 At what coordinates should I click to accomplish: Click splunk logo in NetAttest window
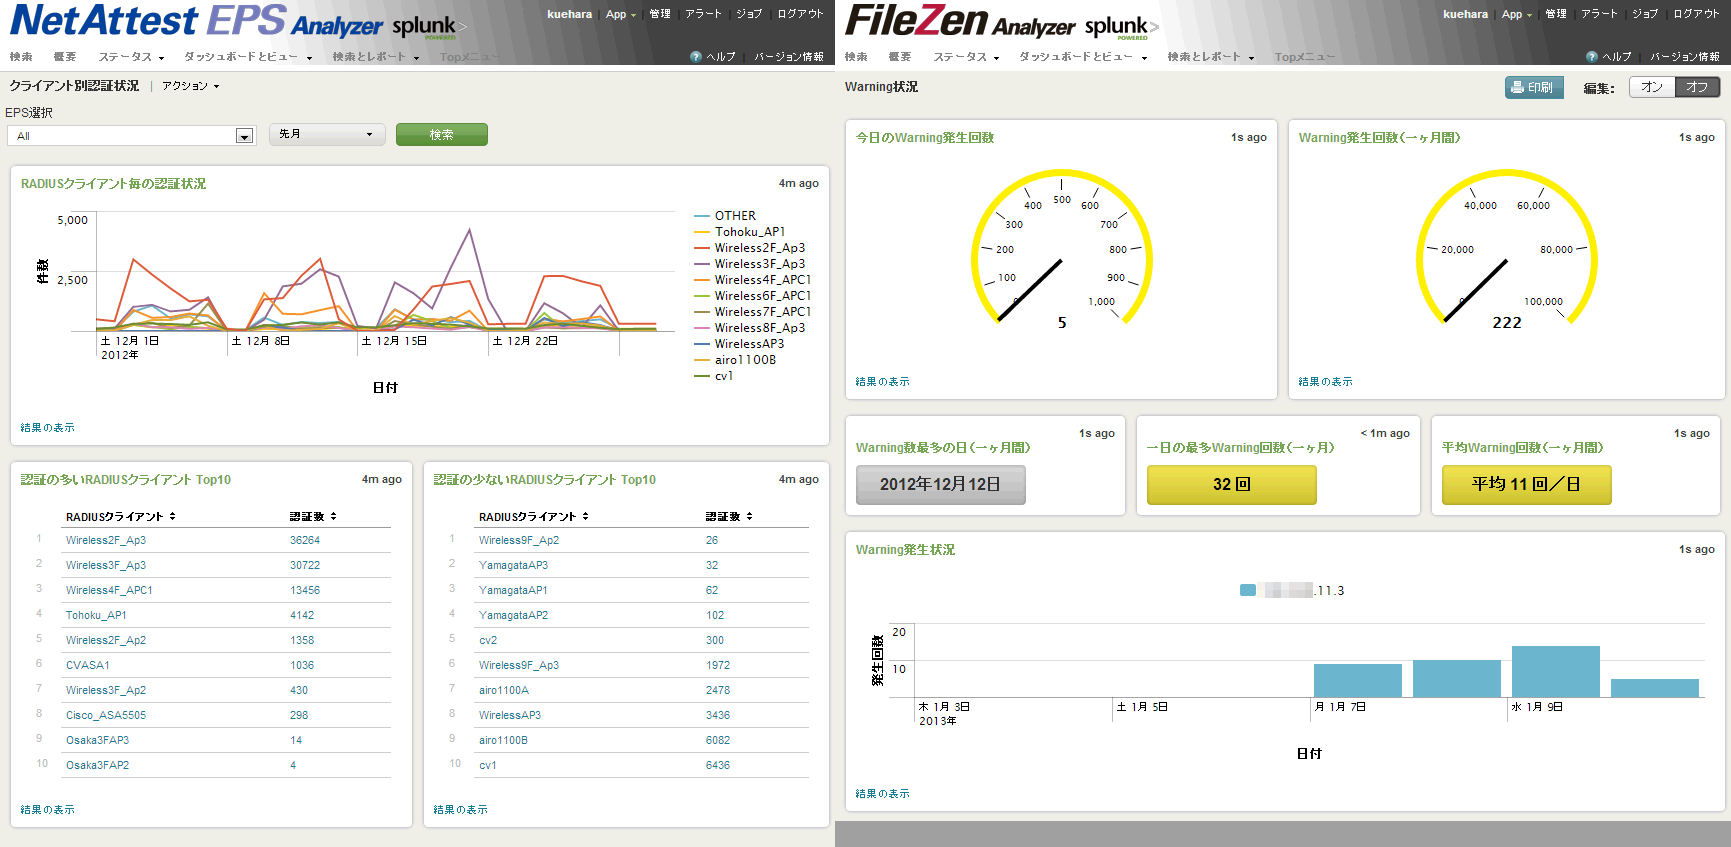(x=429, y=26)
